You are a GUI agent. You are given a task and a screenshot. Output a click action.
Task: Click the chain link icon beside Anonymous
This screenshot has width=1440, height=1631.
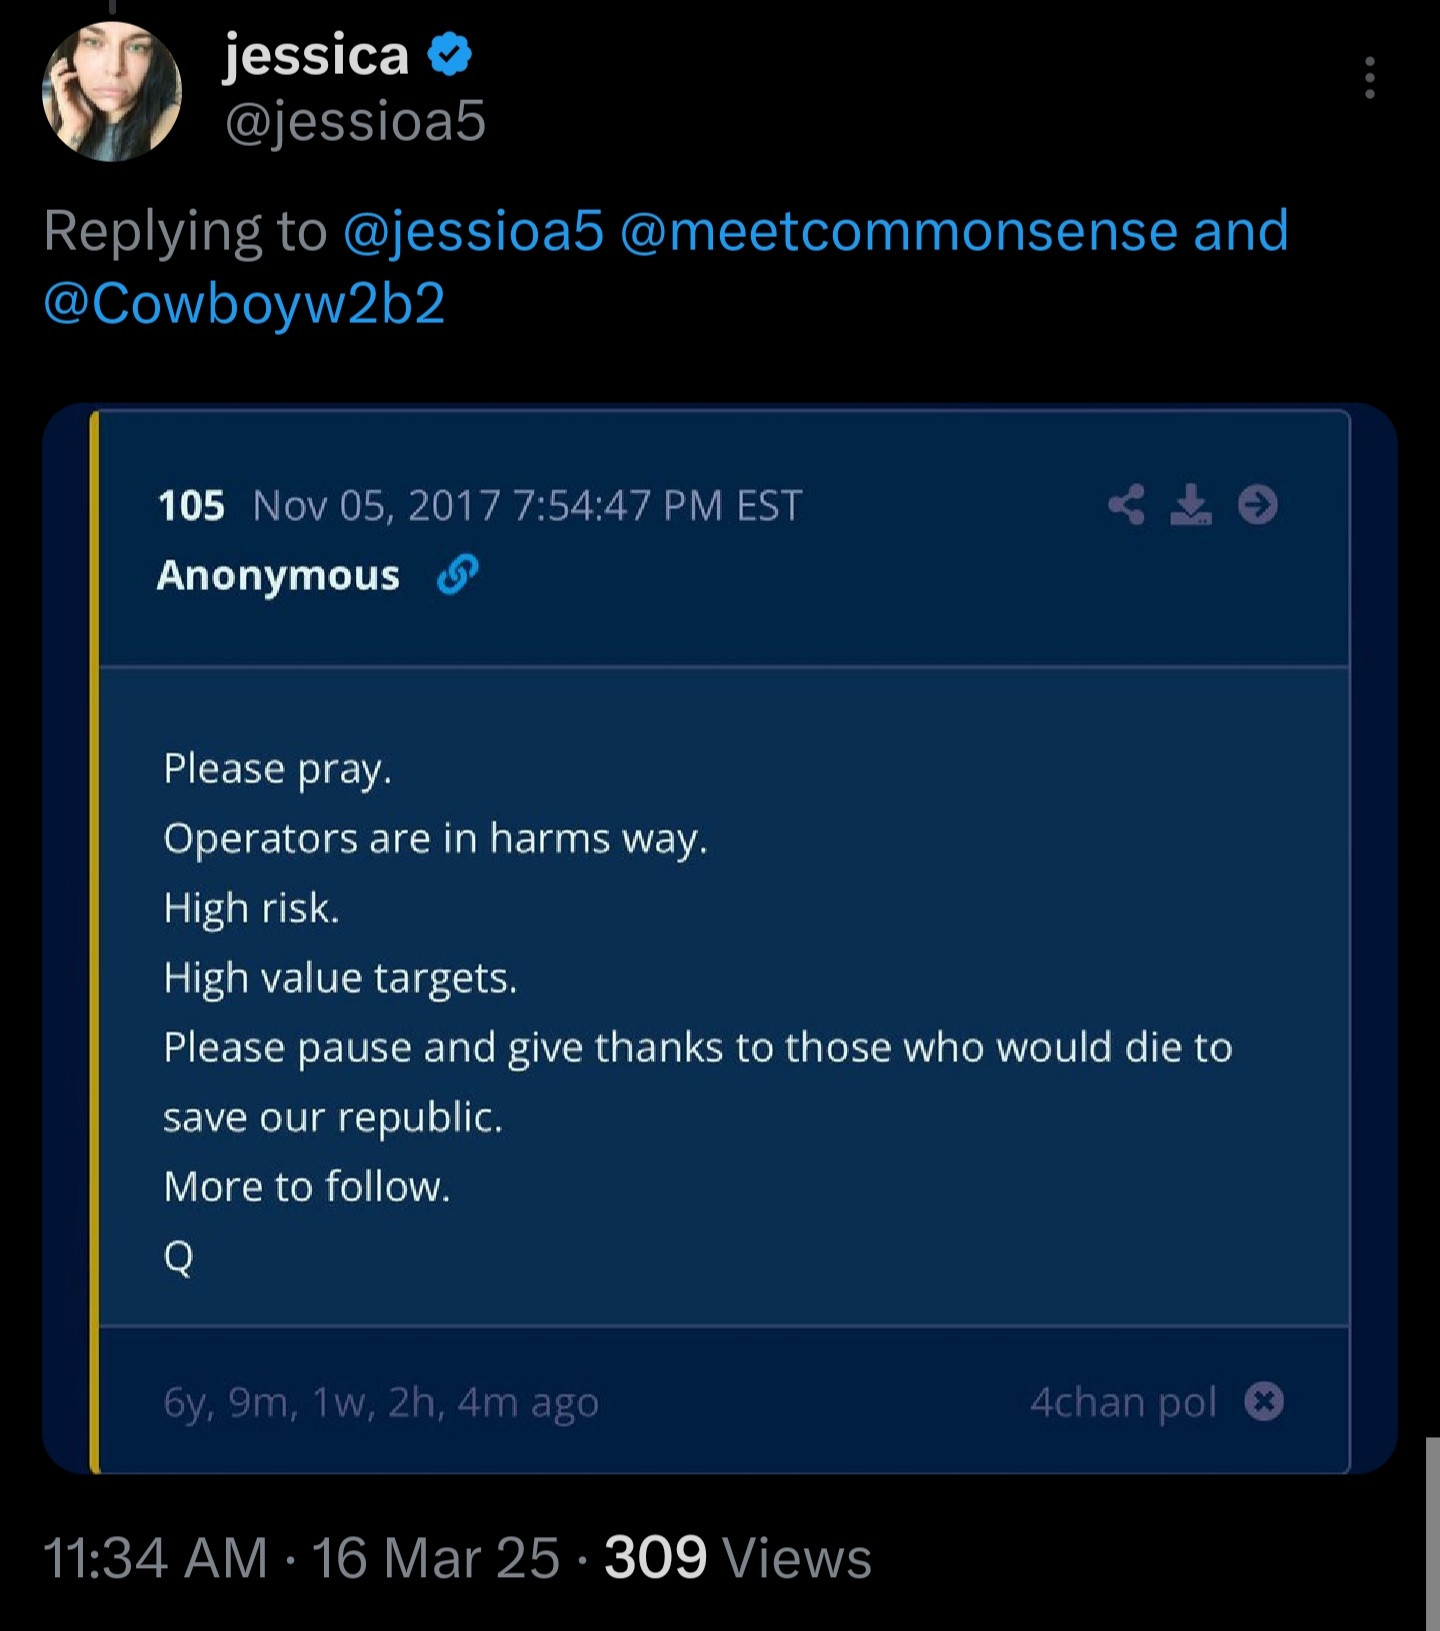pos(457,576)
